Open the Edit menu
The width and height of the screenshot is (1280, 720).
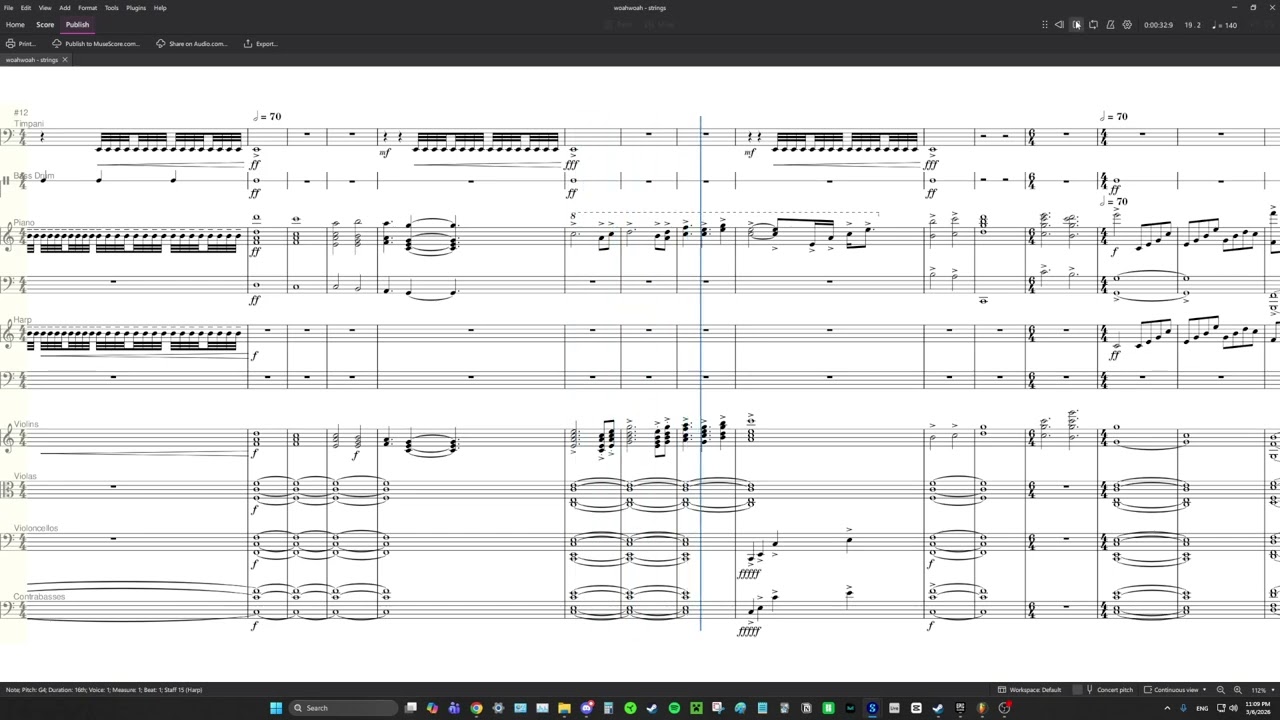click(x=26, y=8)
